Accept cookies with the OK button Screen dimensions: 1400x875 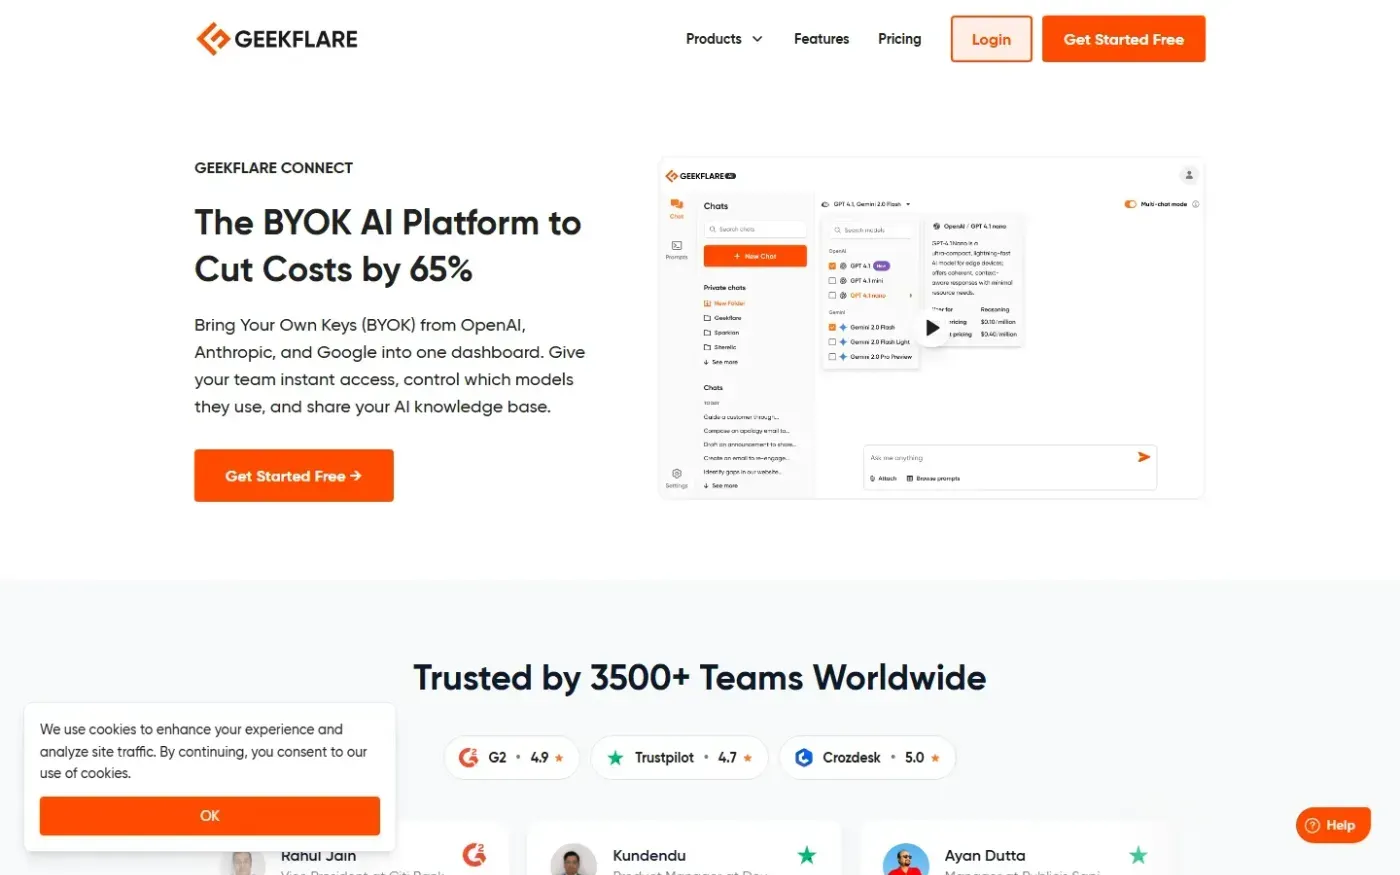tap(210, 816)
